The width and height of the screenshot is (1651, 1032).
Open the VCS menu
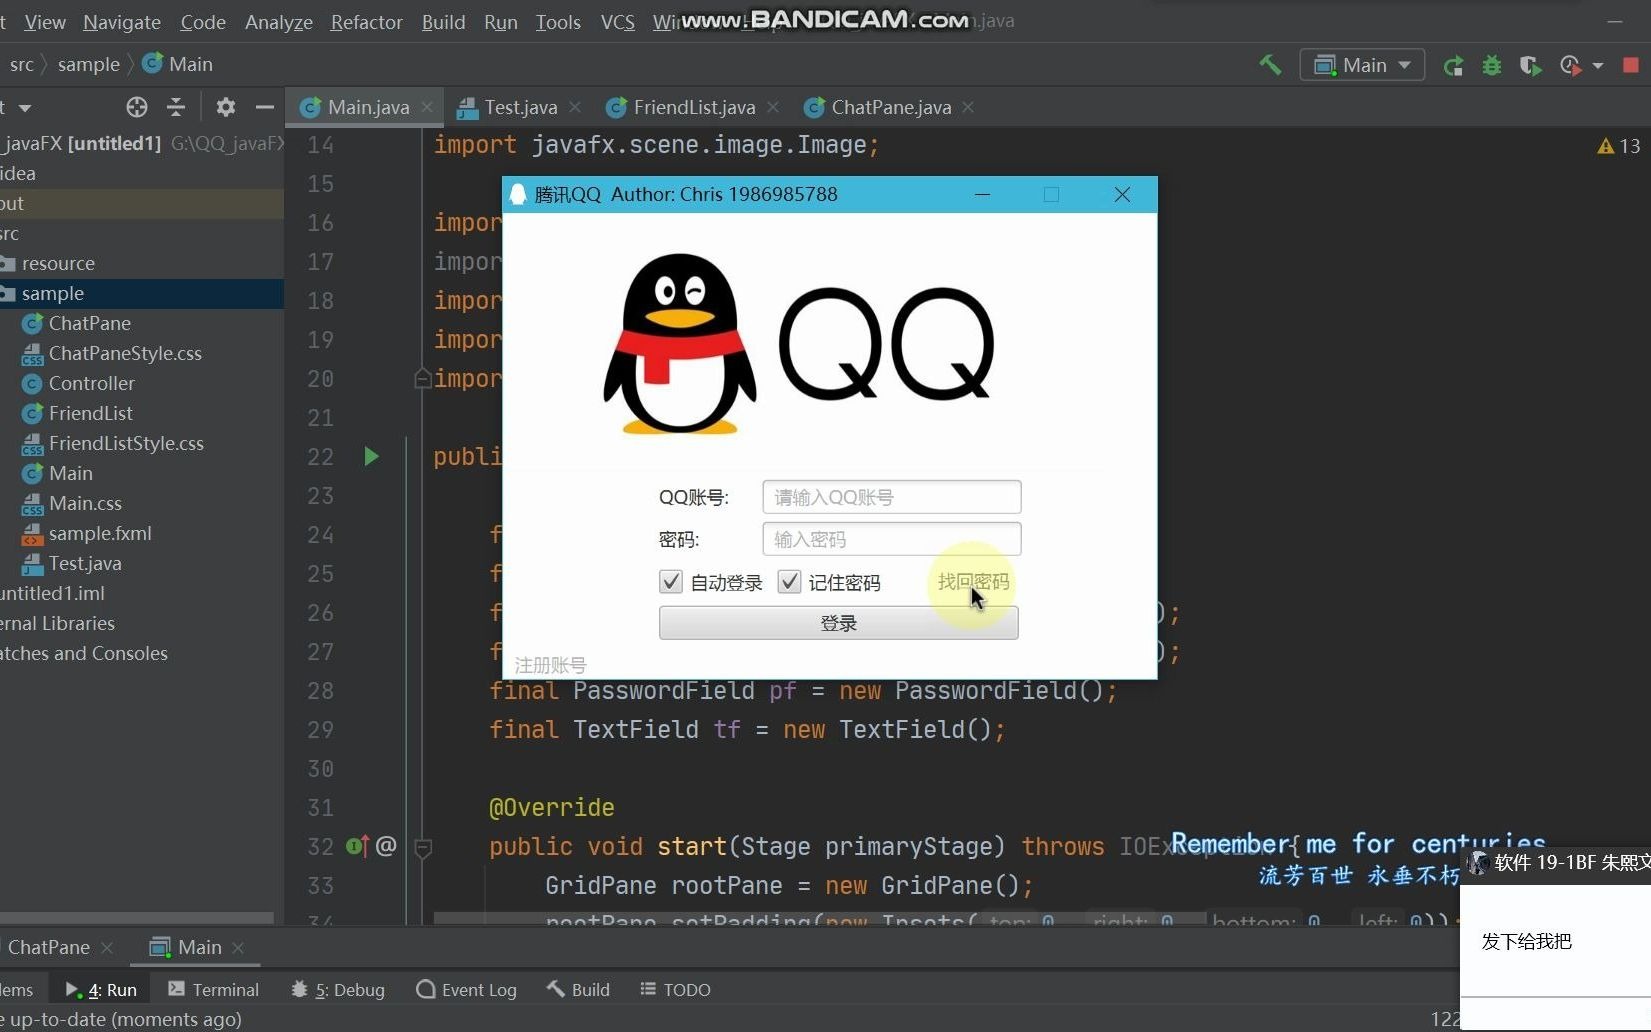(x=618, y=22)
